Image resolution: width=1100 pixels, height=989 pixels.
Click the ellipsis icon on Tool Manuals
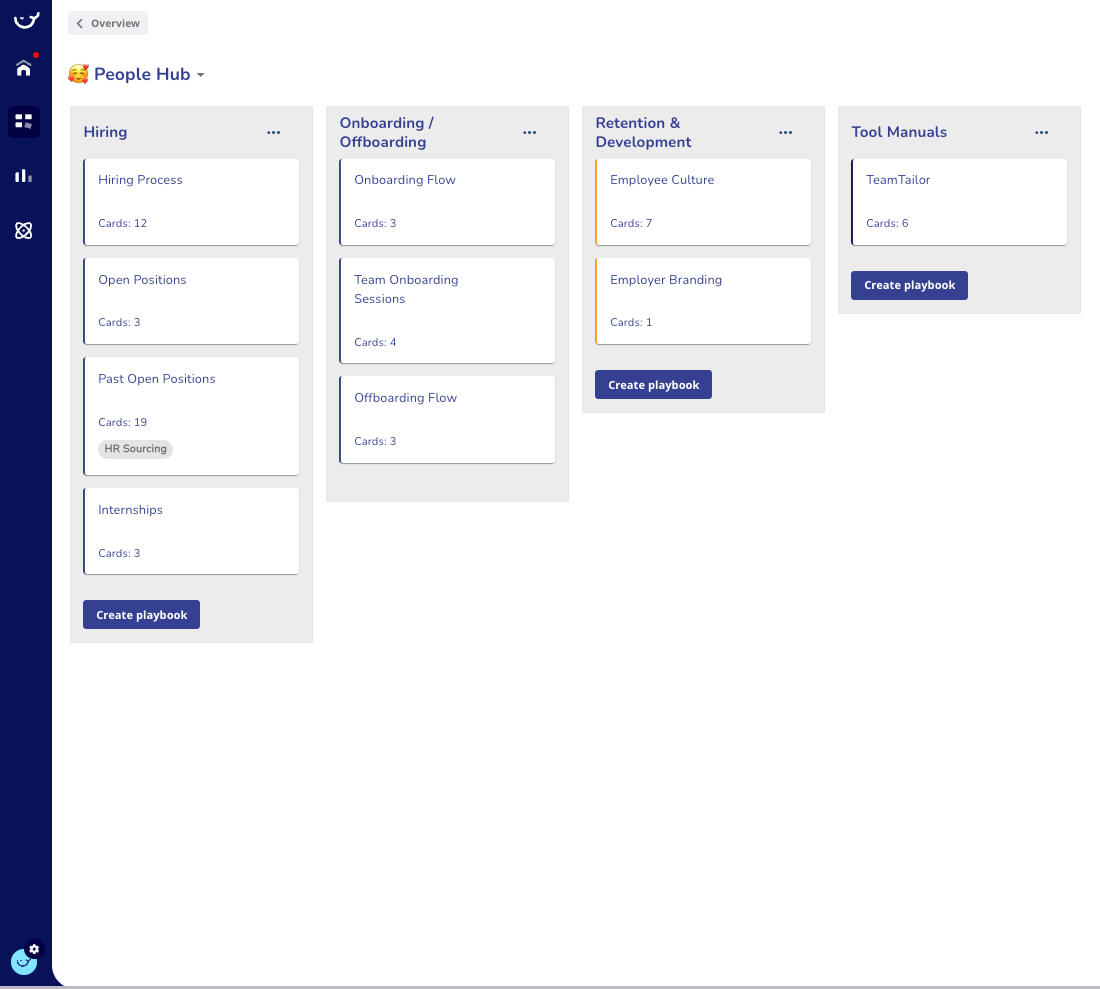click(x=1041, y=132)
